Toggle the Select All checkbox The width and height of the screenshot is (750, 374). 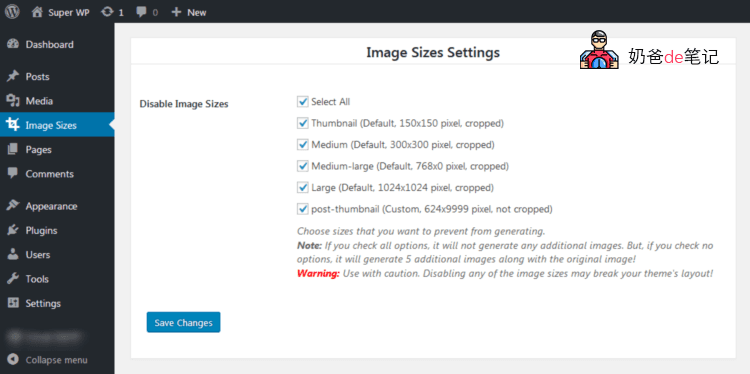[x=302, y=101]
